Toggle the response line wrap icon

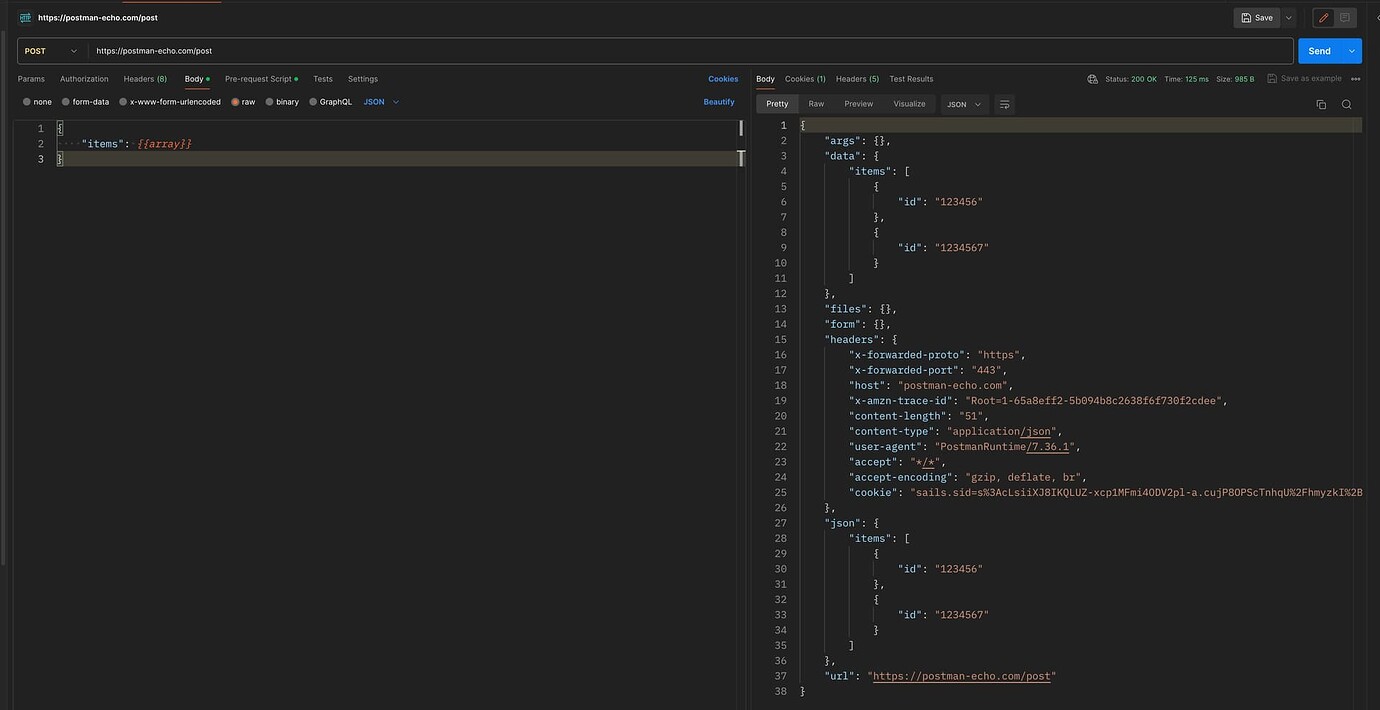point(1005,104)
